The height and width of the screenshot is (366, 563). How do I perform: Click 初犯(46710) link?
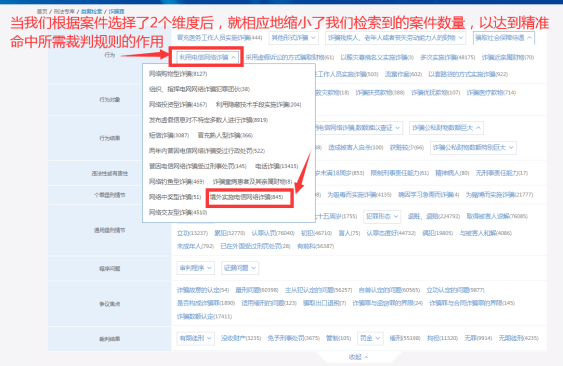point(316,233)
